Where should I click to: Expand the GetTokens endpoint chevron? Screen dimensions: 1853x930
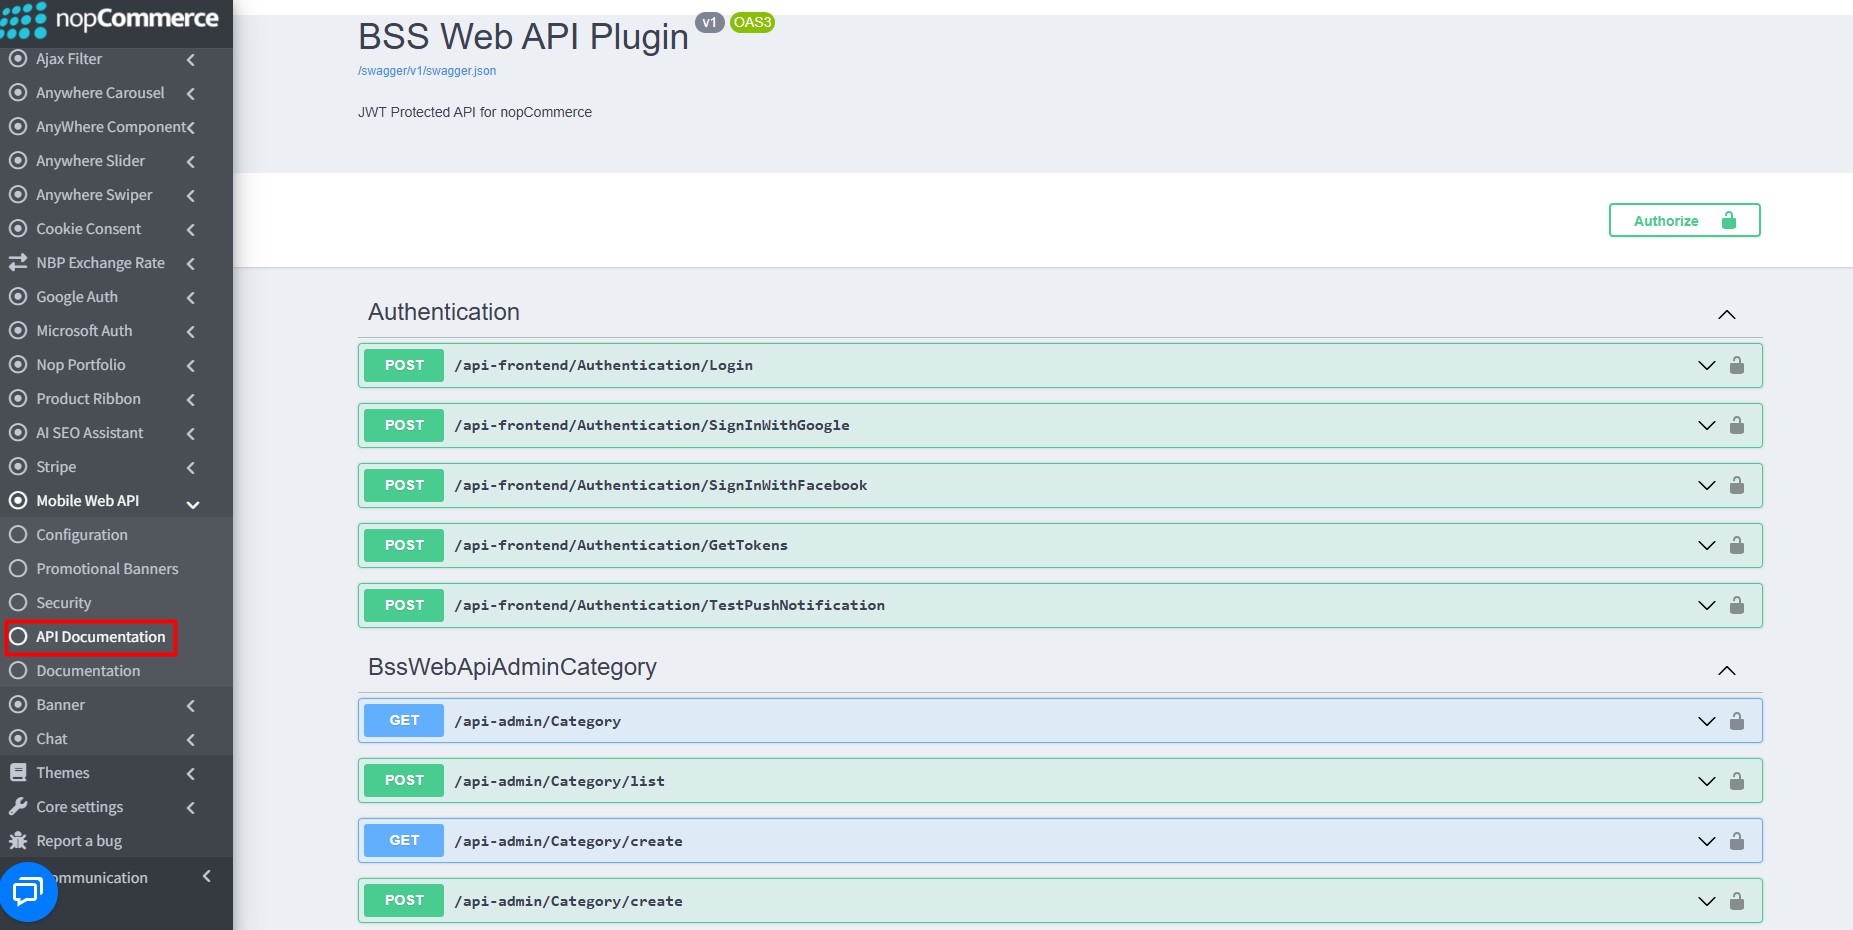(x=1707, y=545)
